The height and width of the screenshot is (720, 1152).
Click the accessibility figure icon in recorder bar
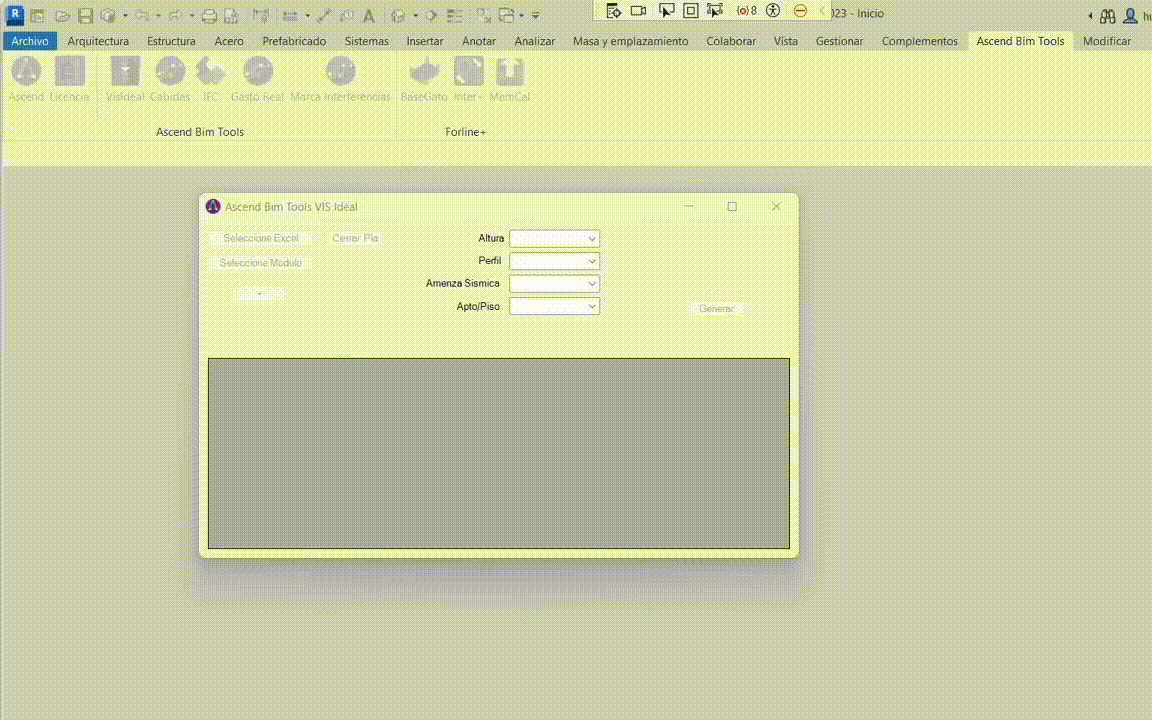click(x=773, y=10)
